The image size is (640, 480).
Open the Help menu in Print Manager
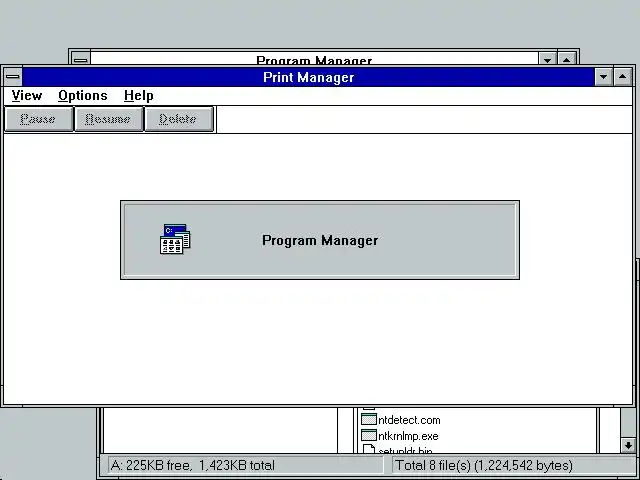(x=139, y=96)
